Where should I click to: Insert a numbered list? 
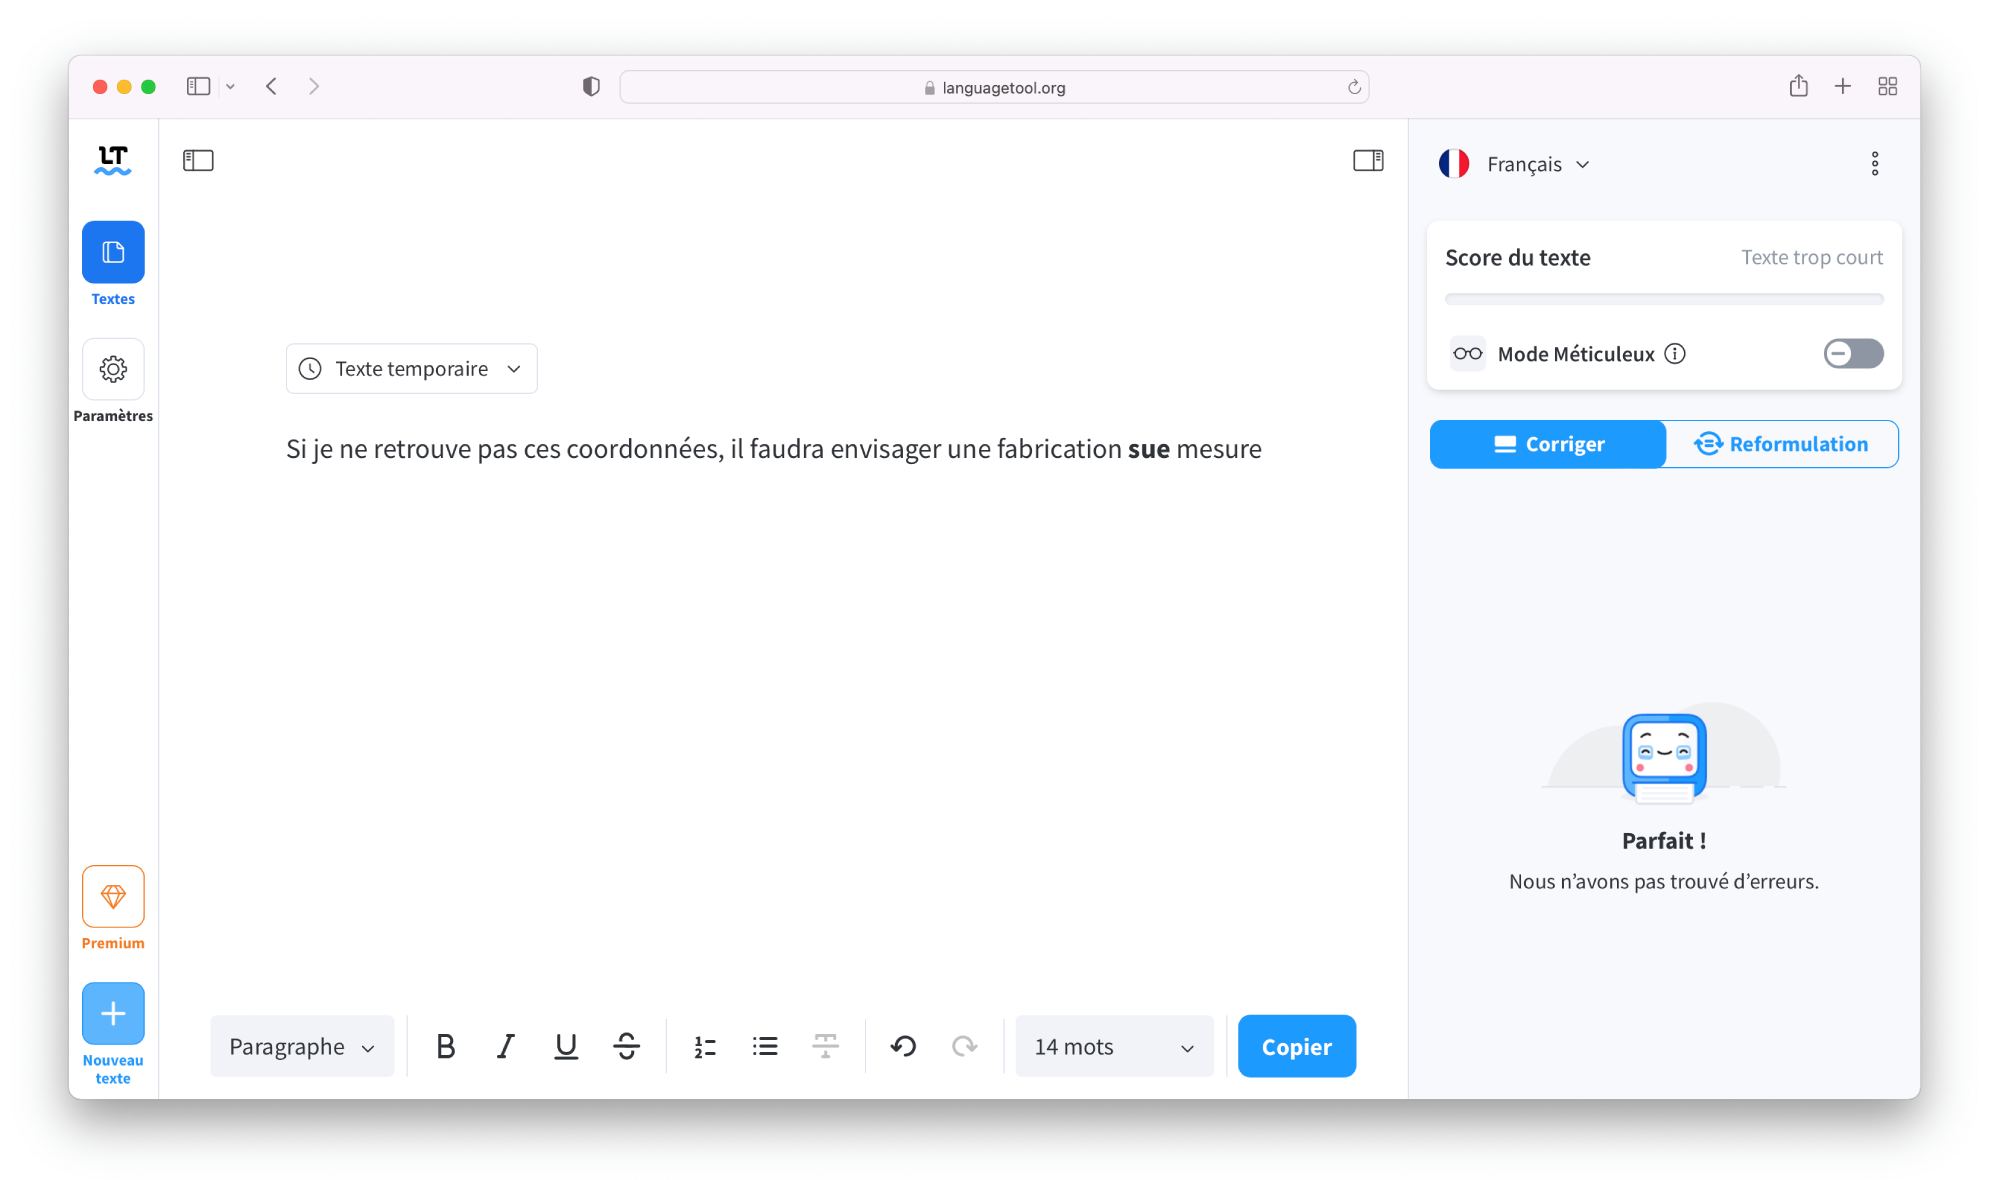click(705, 1046)
